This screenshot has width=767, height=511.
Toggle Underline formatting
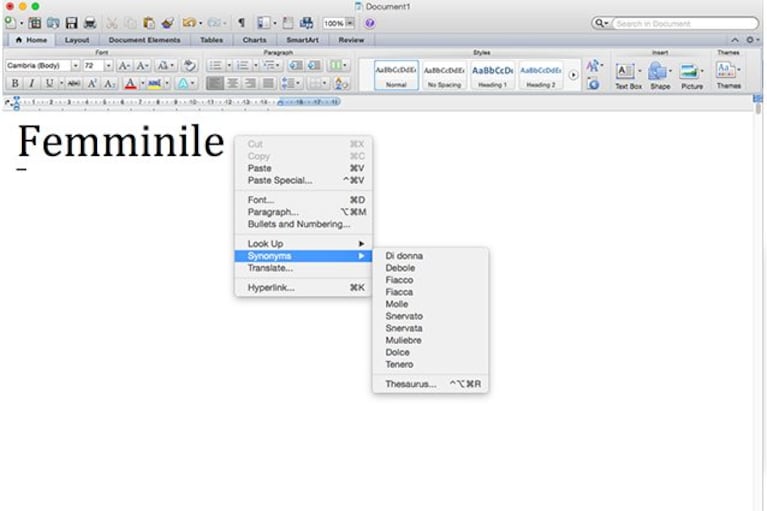point(49,84)
